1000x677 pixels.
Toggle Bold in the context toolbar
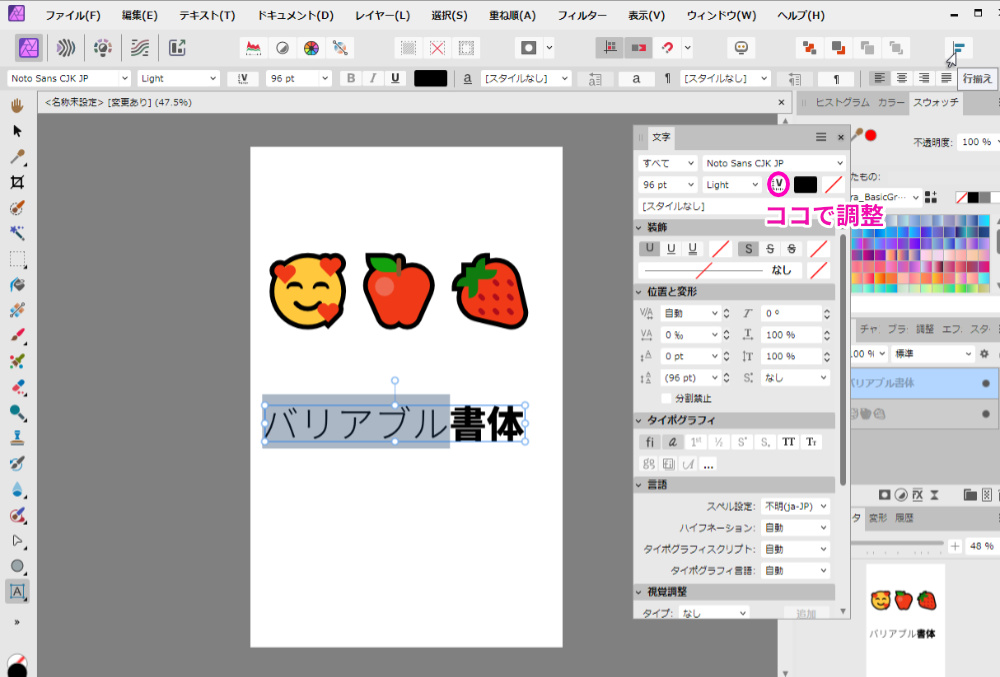350,78
